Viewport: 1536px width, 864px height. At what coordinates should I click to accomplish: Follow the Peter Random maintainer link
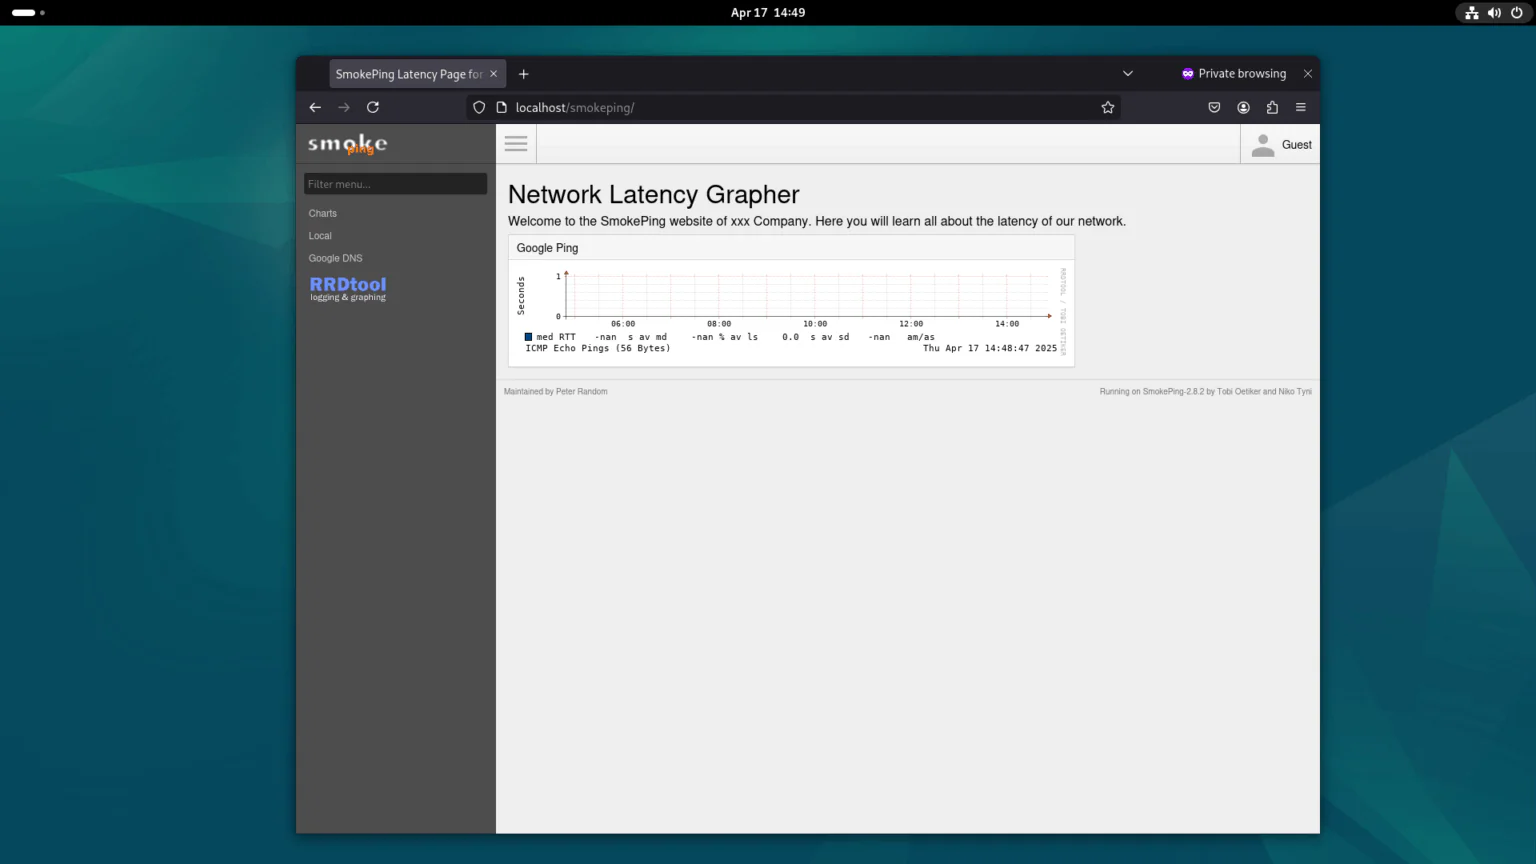pos(581,392)
